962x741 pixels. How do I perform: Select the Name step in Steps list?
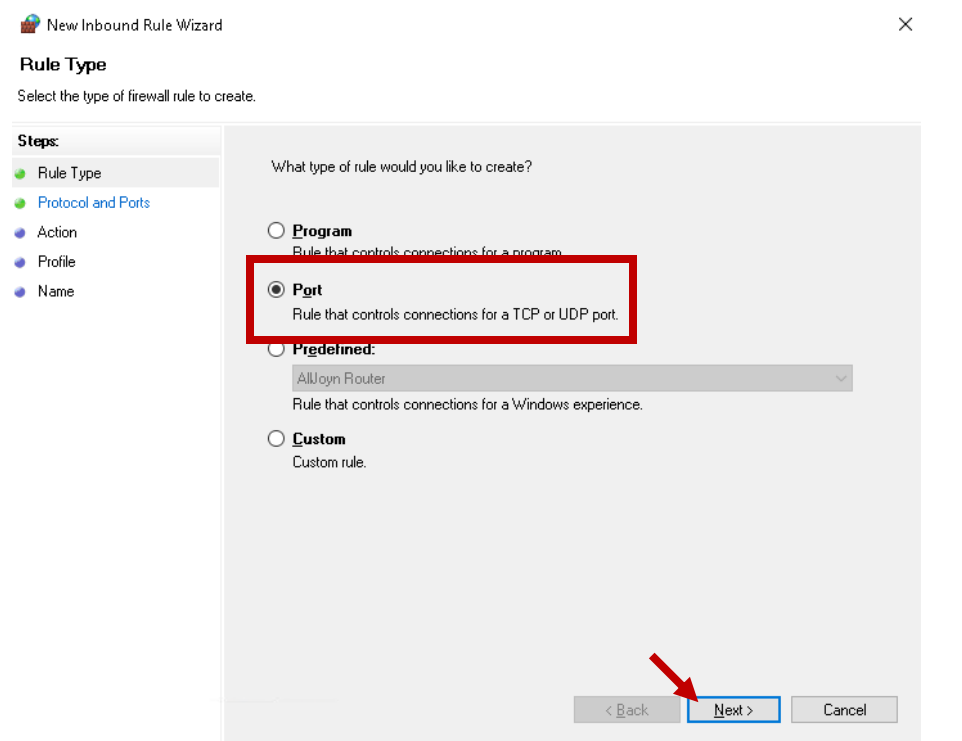coord(55,292)
